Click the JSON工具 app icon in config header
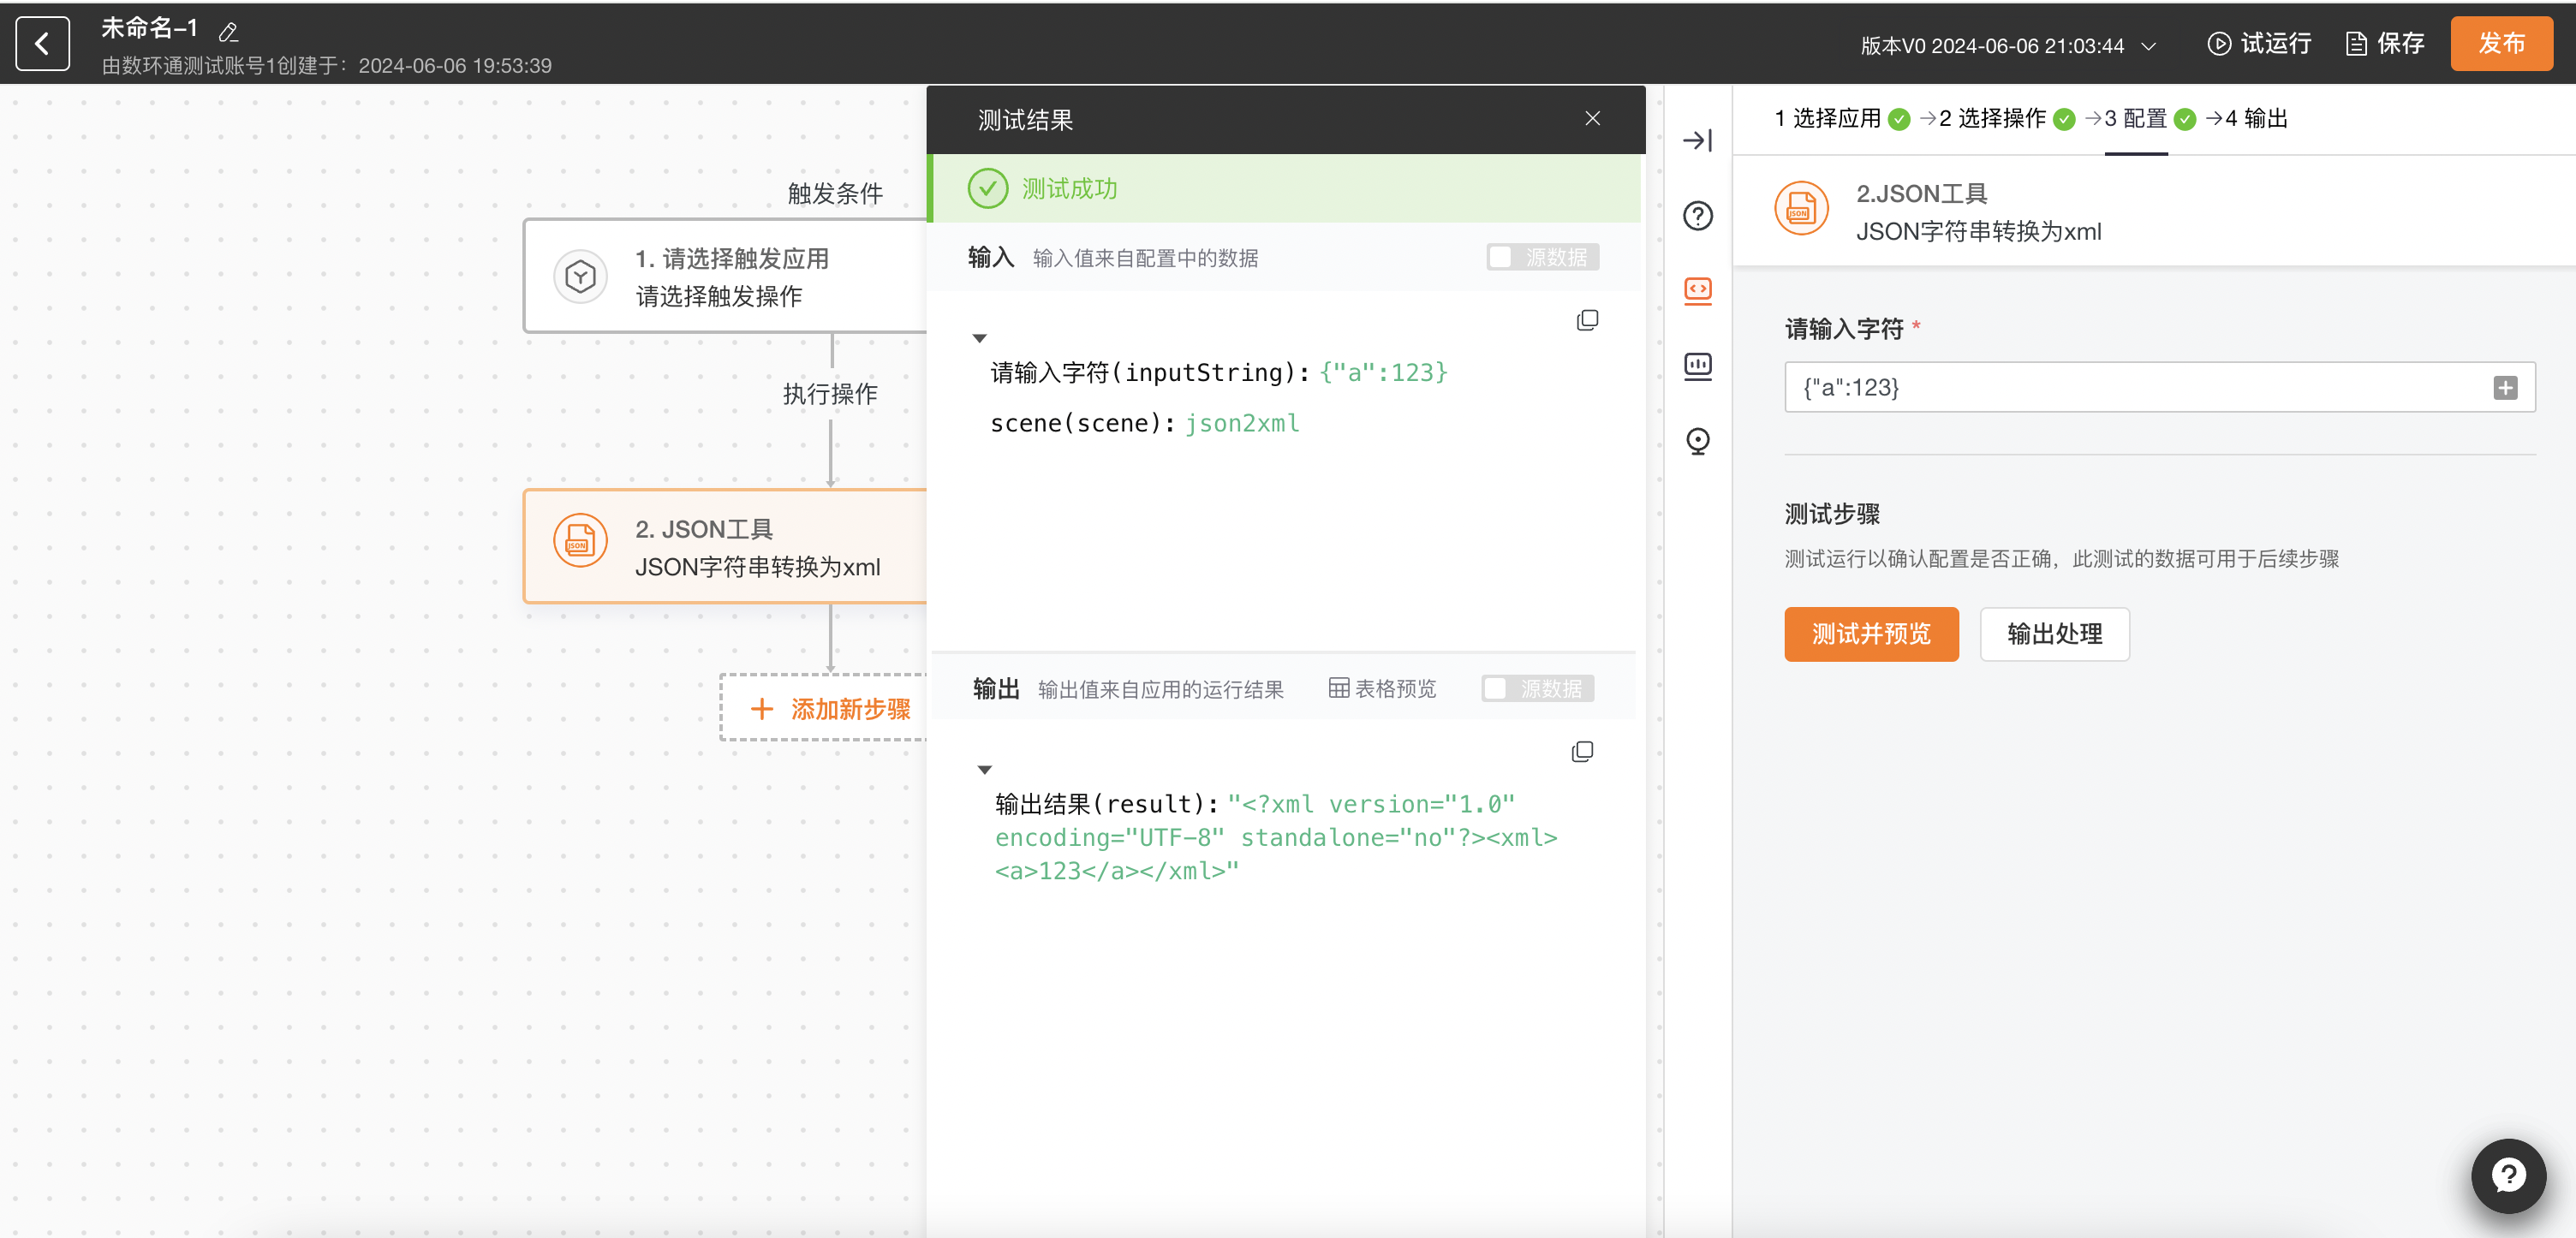 coord(1801,208)
